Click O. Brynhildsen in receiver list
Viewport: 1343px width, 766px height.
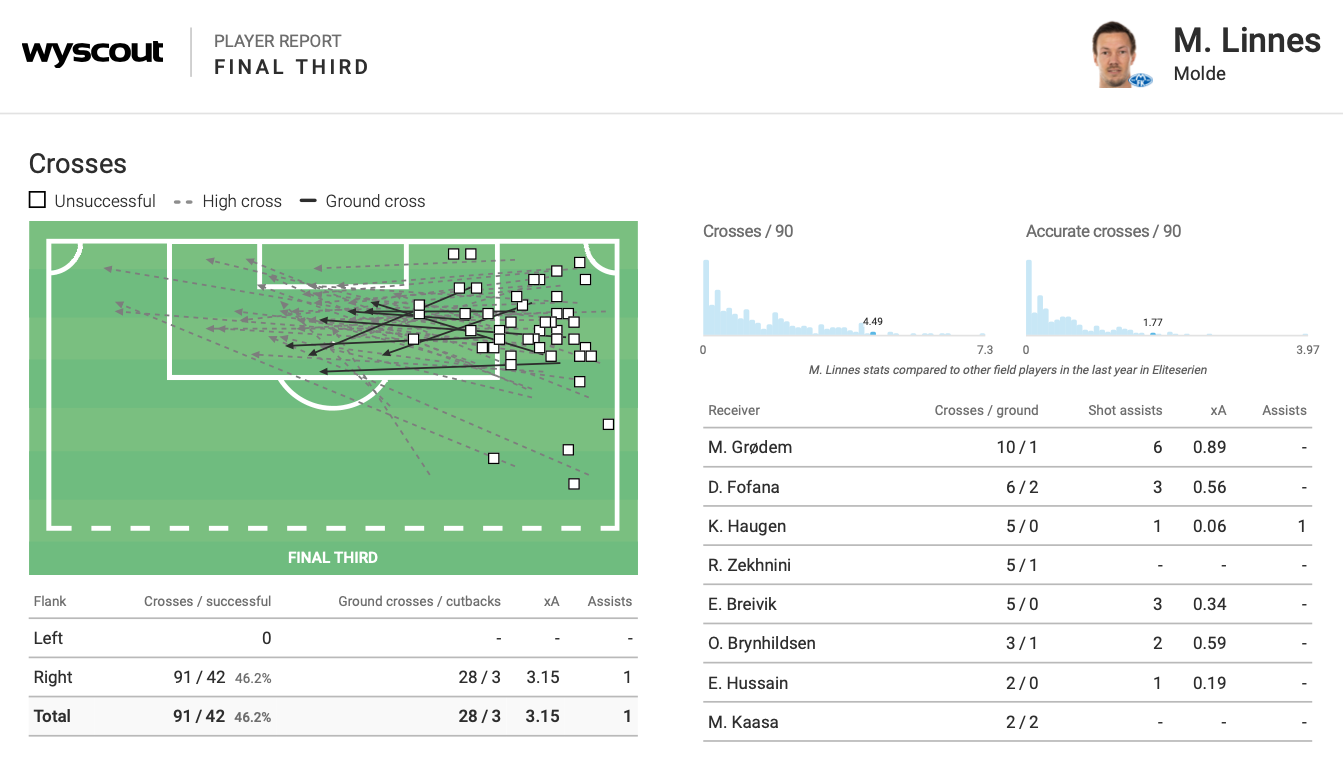(x=761, y=643)
